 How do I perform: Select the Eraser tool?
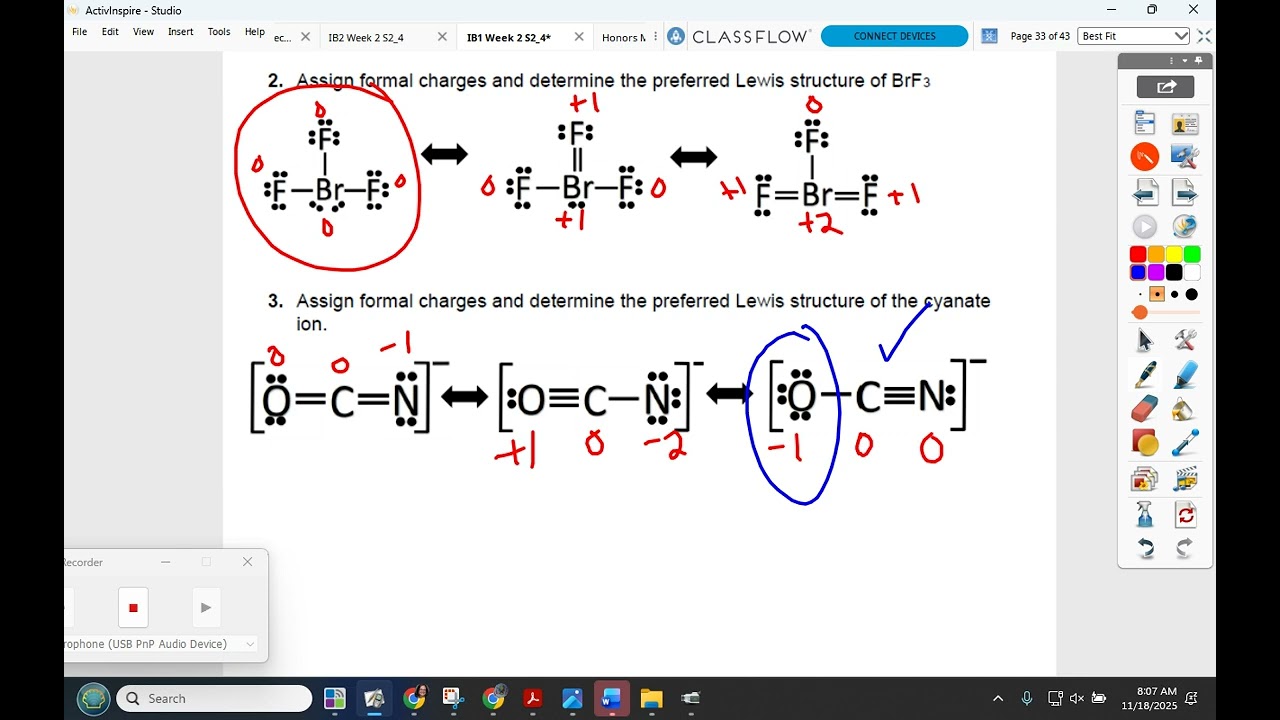pyautogui.click(x=1145, y=409)
